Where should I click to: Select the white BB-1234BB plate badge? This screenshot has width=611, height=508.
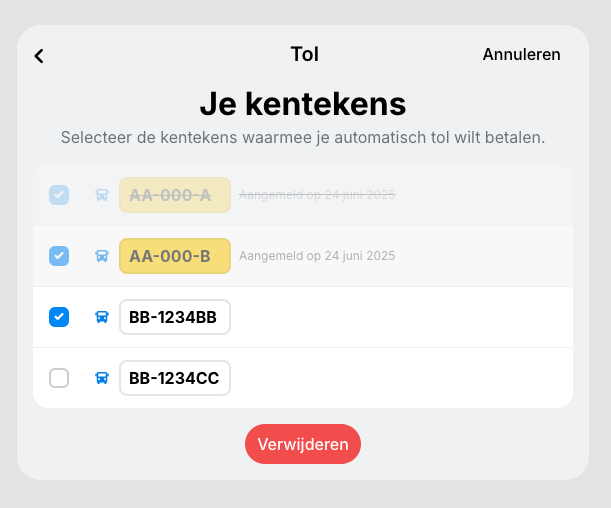[x=175, y=317]
